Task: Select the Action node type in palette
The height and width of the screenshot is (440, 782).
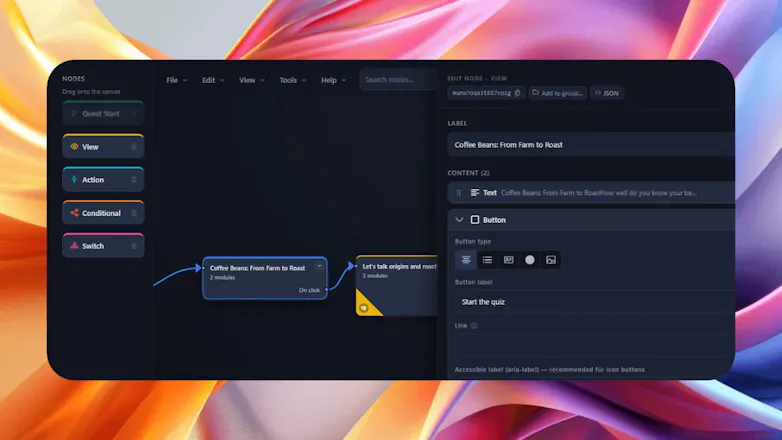Action: click(x=103, y=179)
